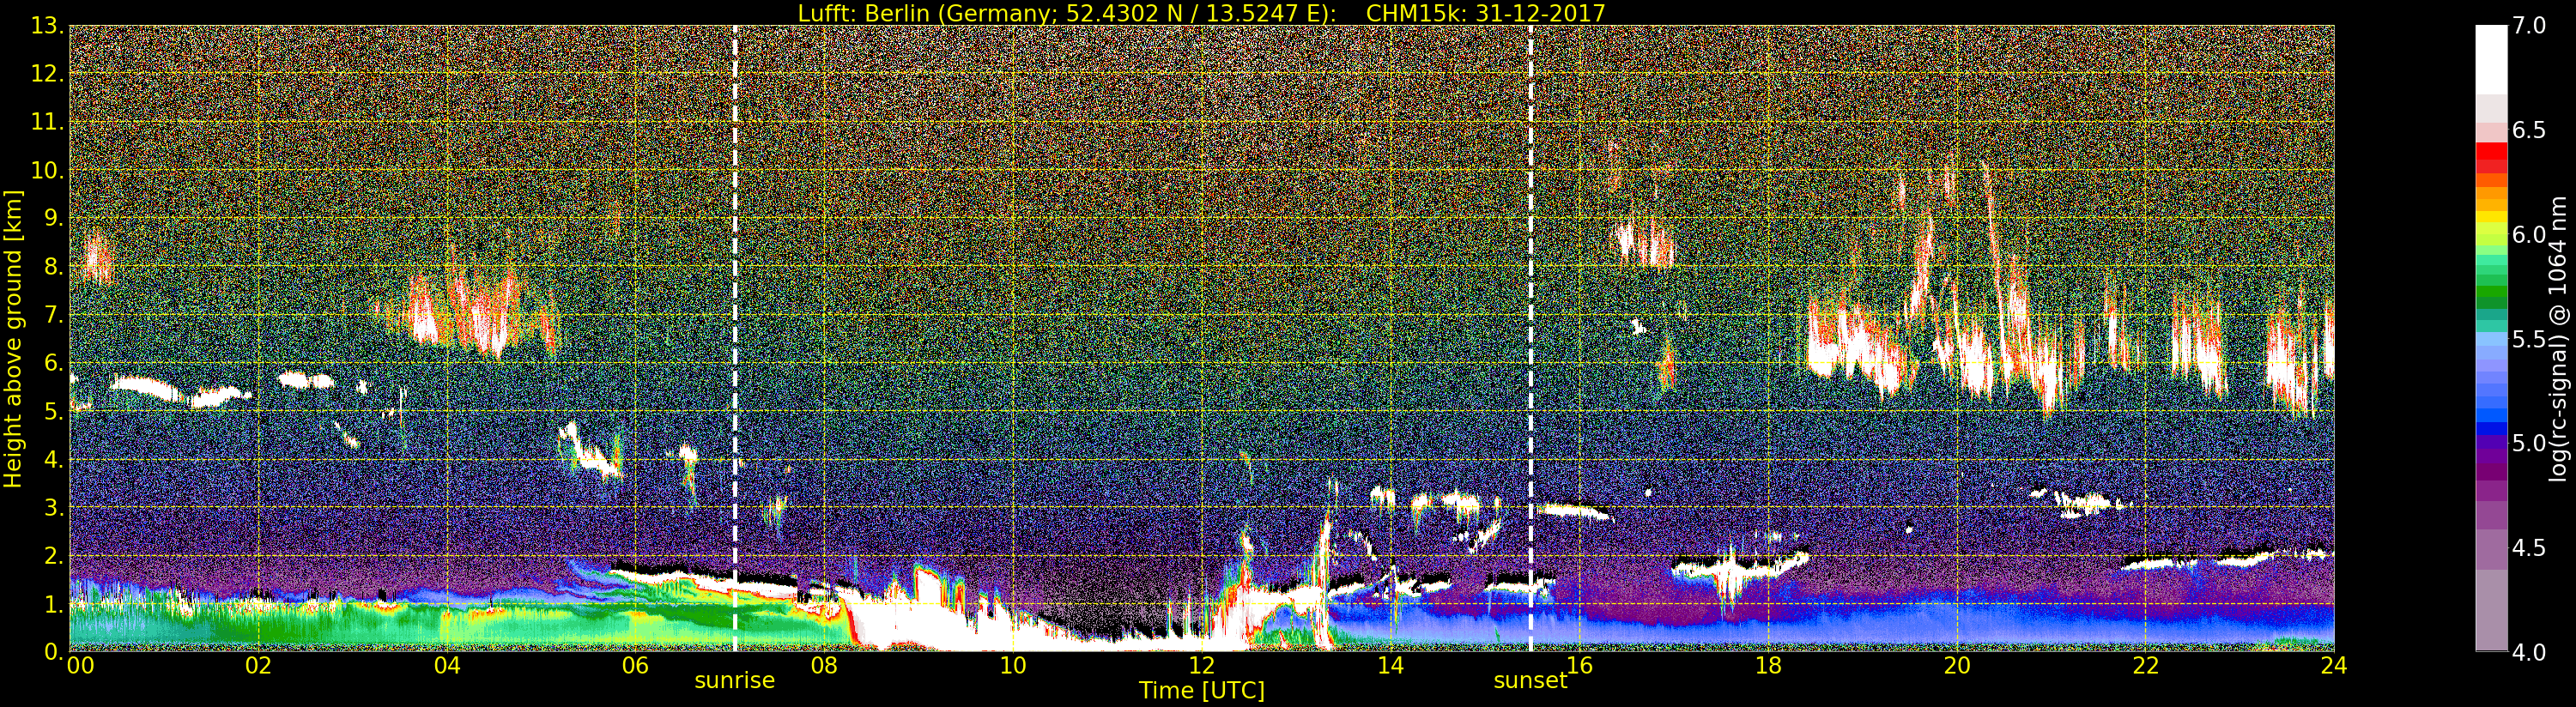Click the time axis tick '00'

click(79, 666)
